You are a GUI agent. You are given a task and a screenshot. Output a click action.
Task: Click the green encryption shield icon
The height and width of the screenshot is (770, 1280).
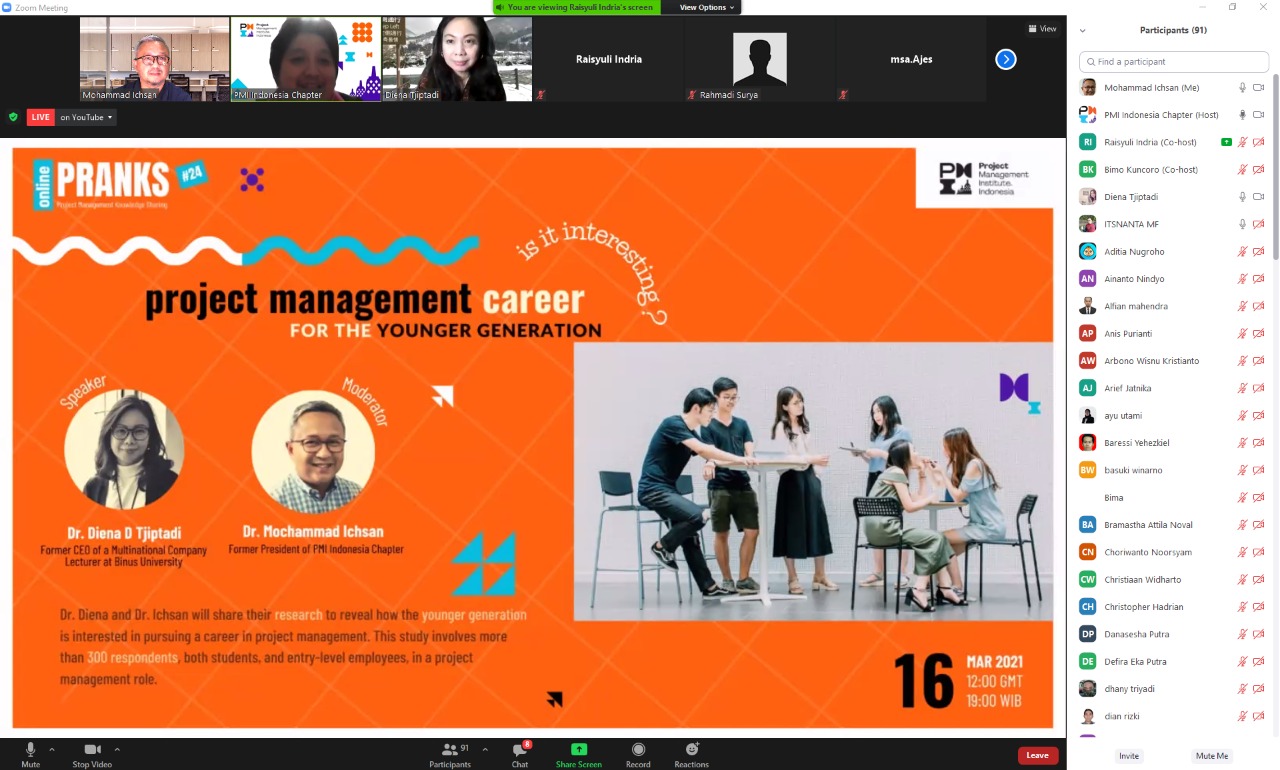click(x=13, y=117)
